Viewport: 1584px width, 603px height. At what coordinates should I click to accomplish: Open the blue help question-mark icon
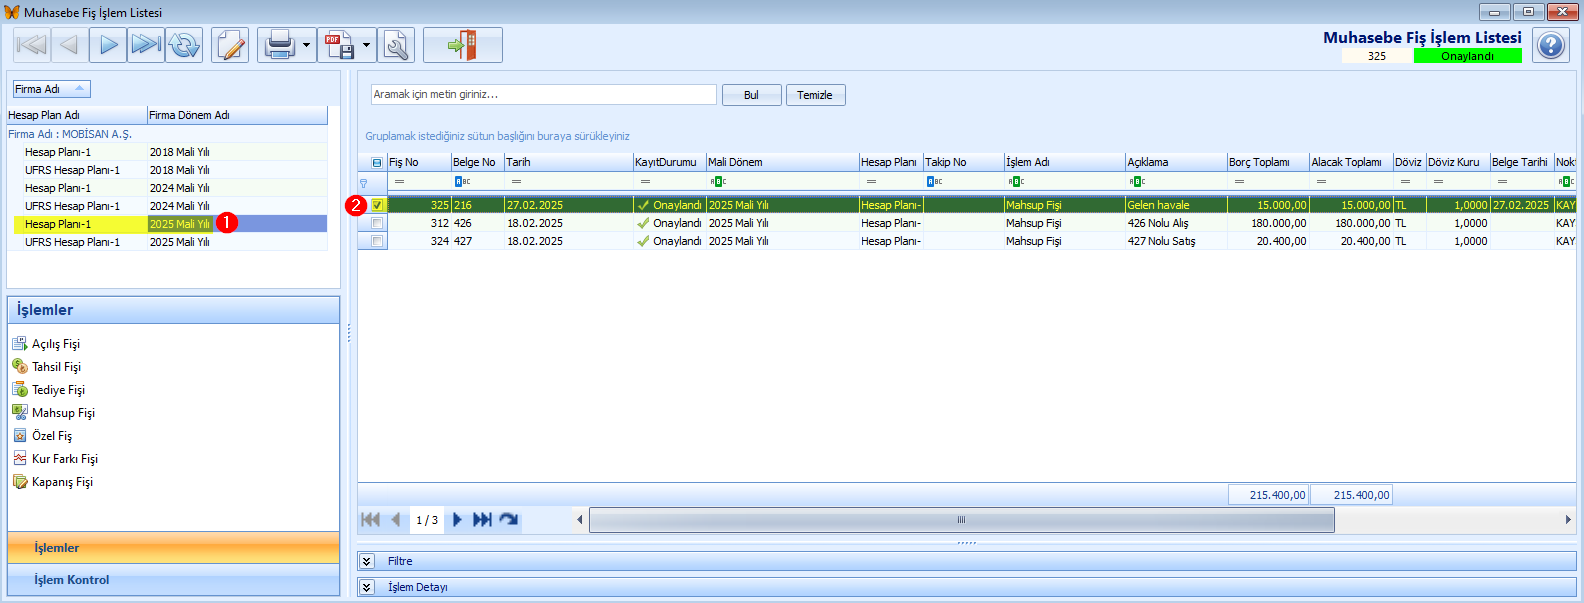pyautogui.click(x=1551, y=45)
